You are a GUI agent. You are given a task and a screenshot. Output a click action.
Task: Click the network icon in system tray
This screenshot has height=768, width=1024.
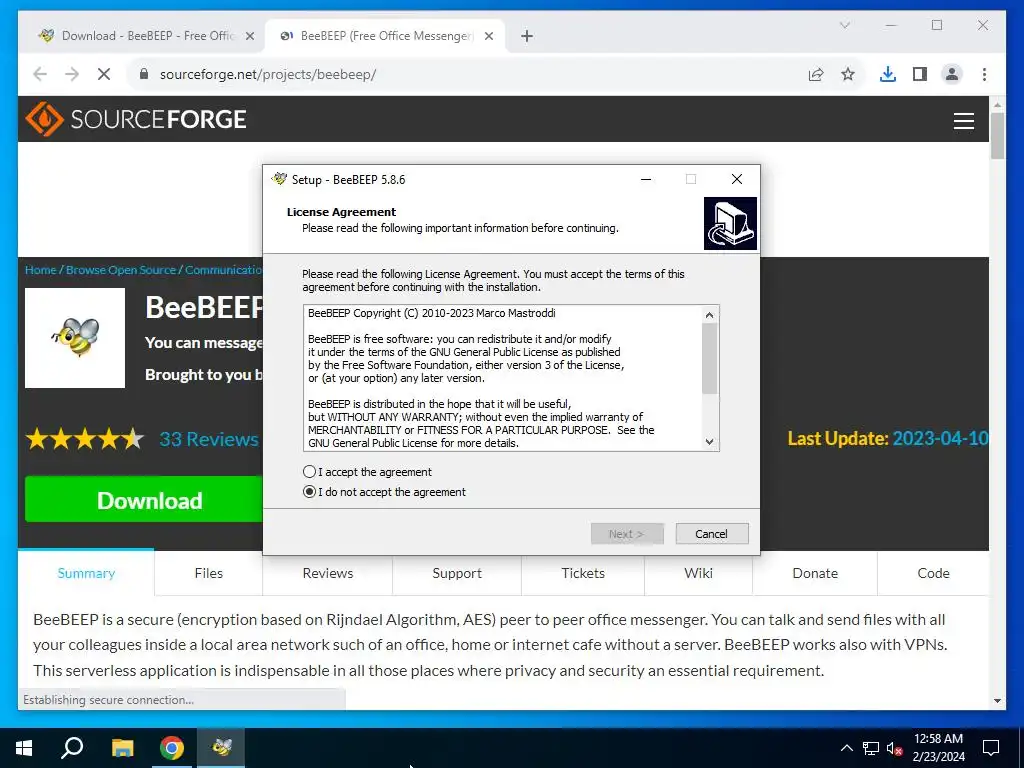(x=871, y=748)
